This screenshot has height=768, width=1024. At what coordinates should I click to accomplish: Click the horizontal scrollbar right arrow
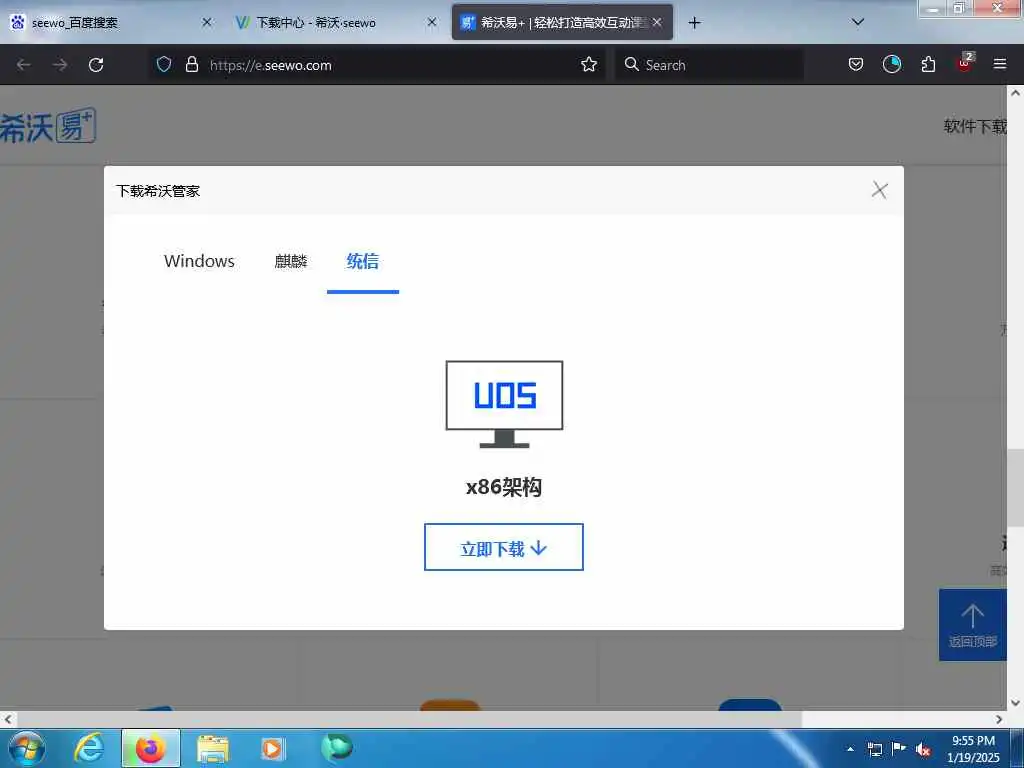coord(999,719)
